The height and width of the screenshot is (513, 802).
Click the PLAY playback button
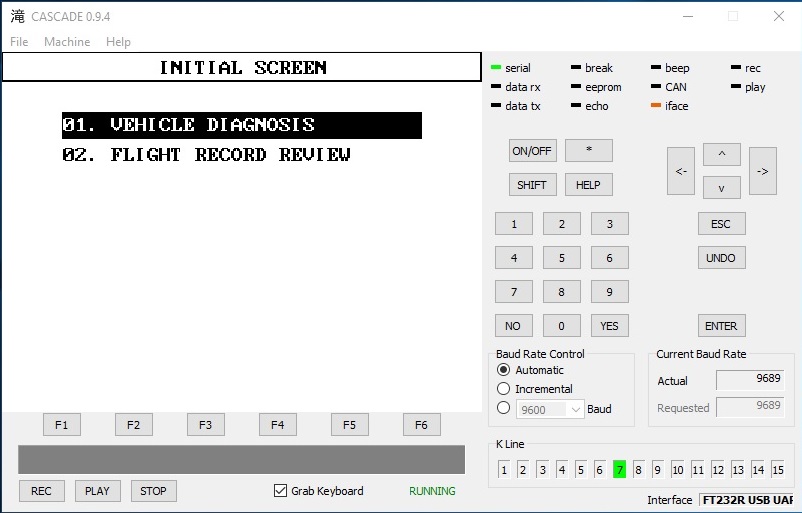[x=97, y=491]
